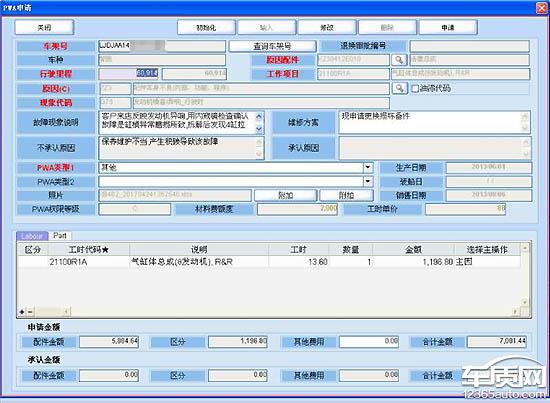550x403 pixels.
Task: Click right arrow of Labour table horizontal scrollbar
Action: click(x=515, y=311)
